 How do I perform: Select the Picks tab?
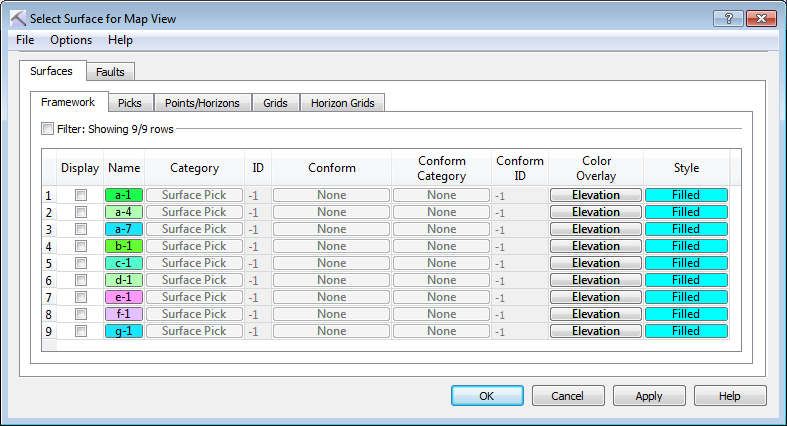129,103
